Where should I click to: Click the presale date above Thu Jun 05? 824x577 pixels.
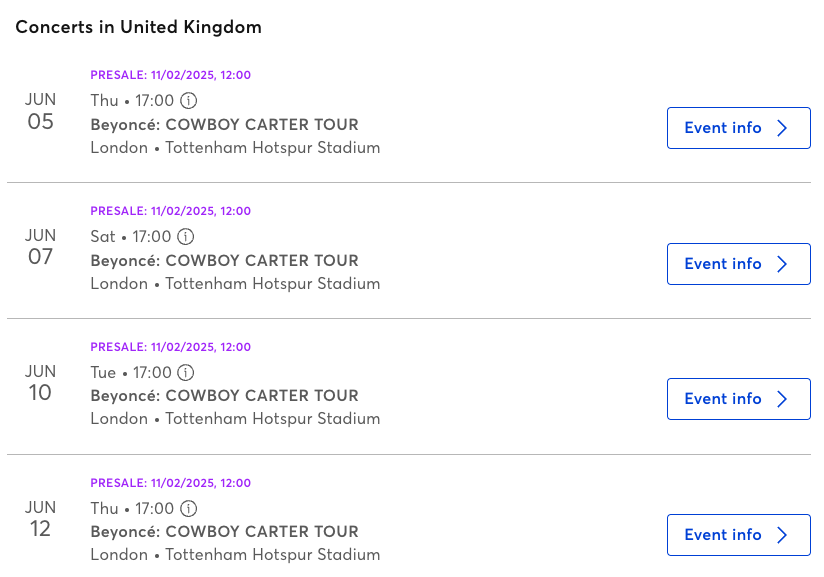(x=170, y=75)
